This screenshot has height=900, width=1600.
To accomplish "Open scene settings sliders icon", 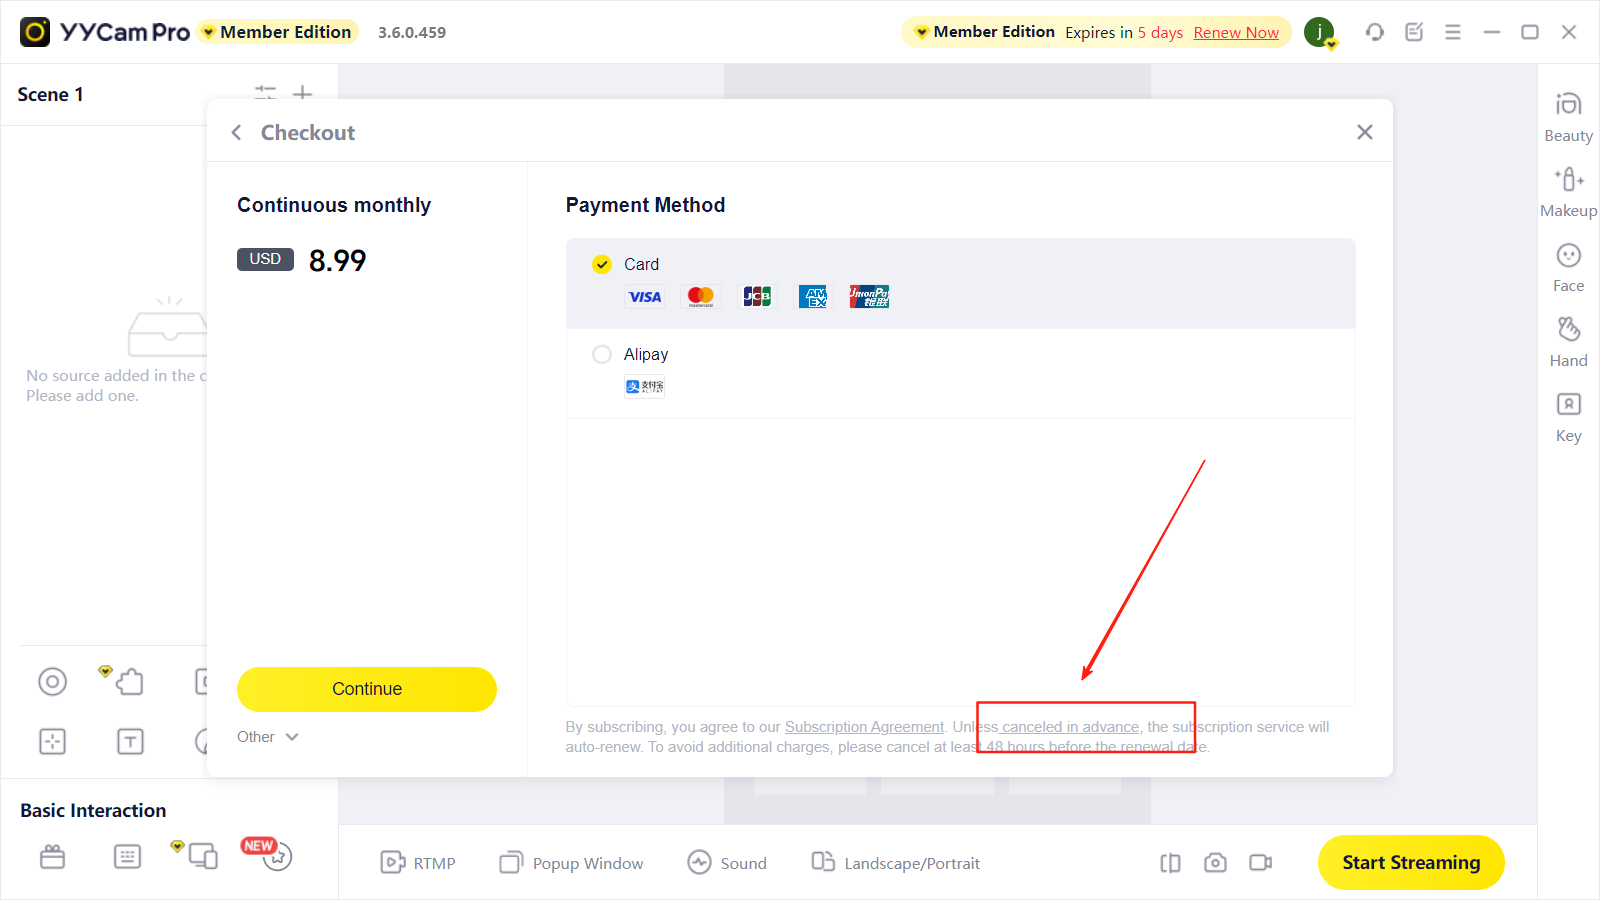I will point(265,93).
